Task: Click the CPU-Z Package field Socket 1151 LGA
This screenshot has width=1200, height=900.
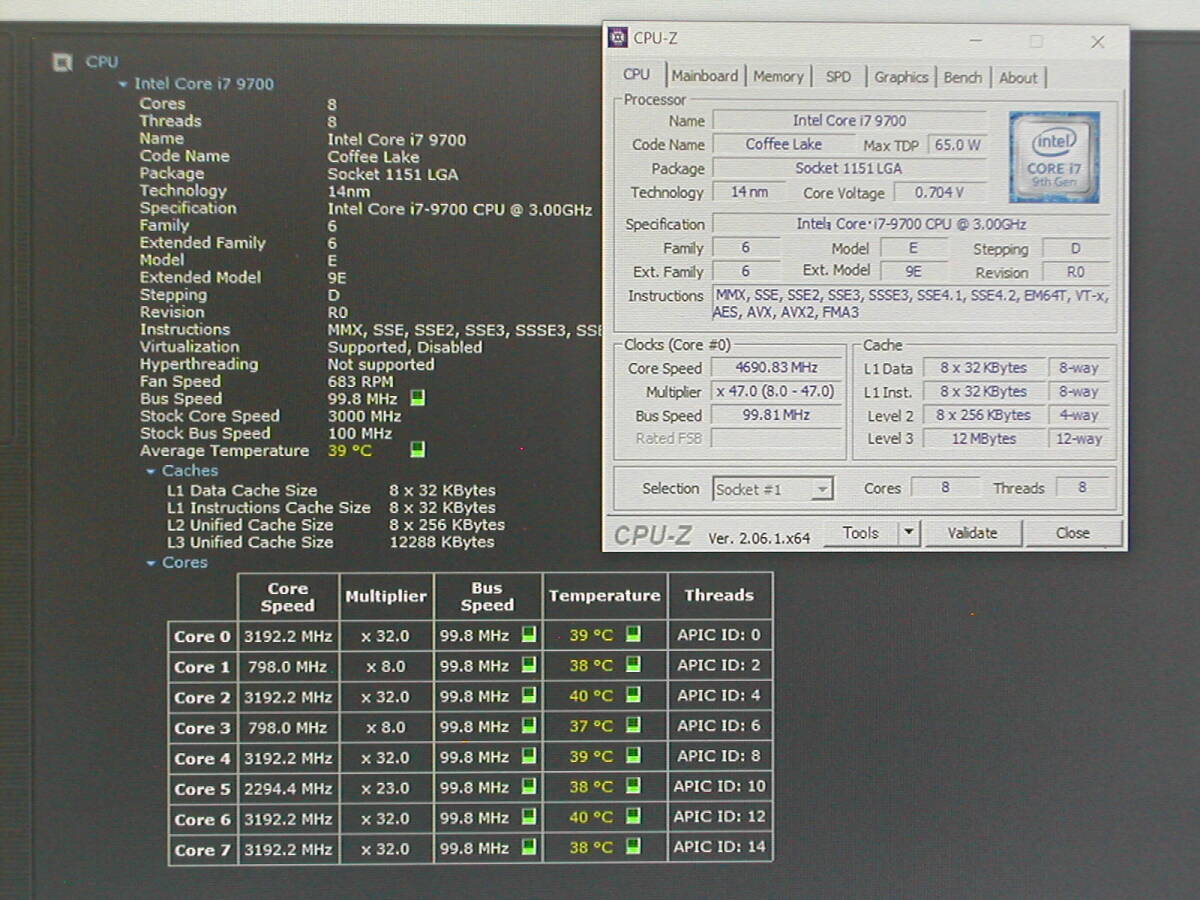Action: click(x=849, y=168)
